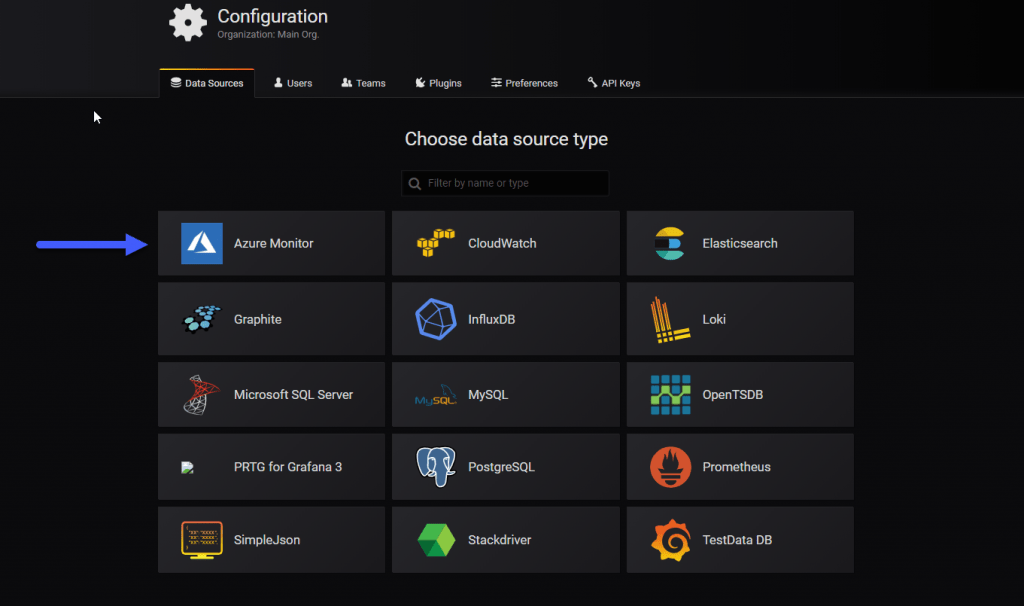Image resolution: width=1024 pixels, height=606 pixels.
Task: Focus the Filter by name or type field
Action: (505, 183)
